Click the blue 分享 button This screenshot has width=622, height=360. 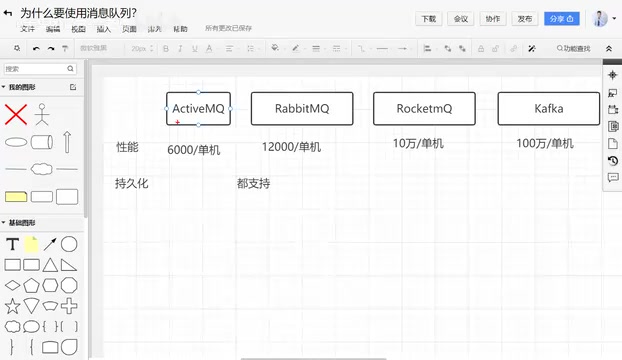(561, 19)
